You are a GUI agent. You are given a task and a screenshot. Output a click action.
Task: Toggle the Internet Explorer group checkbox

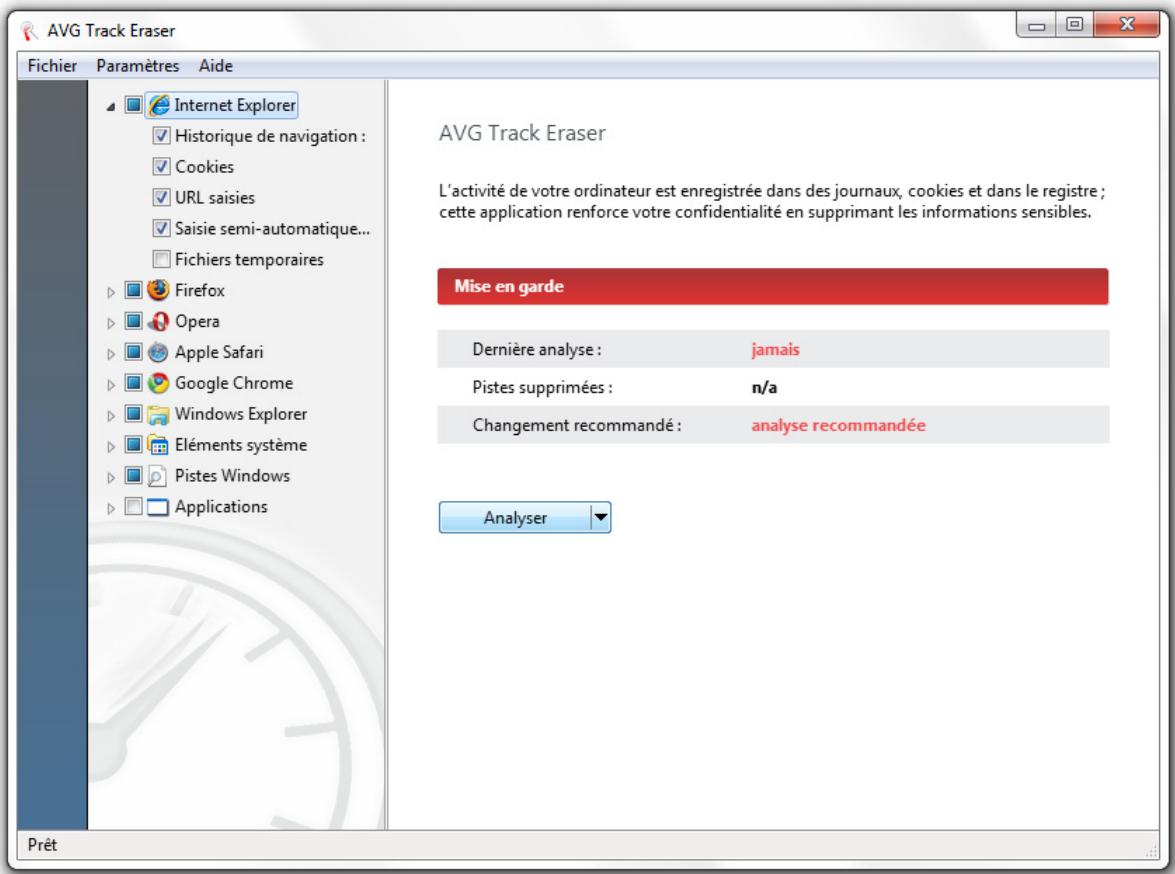(x=133, y=104)
